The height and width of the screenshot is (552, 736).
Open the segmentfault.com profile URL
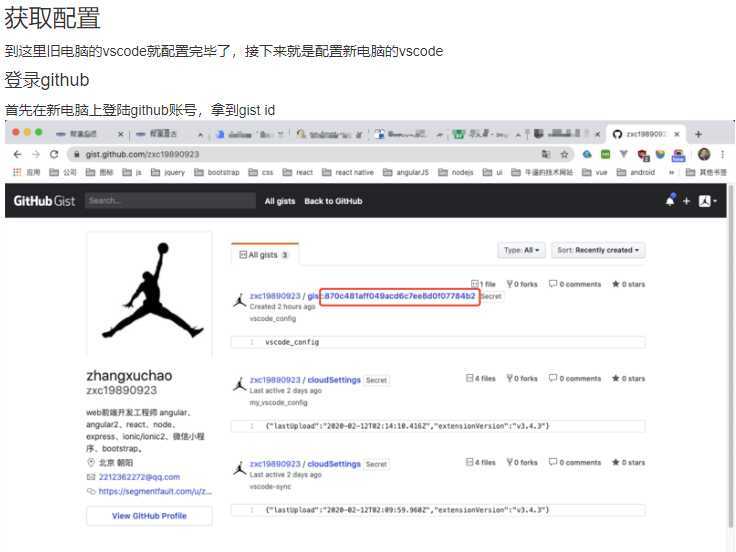click(155, 491)
